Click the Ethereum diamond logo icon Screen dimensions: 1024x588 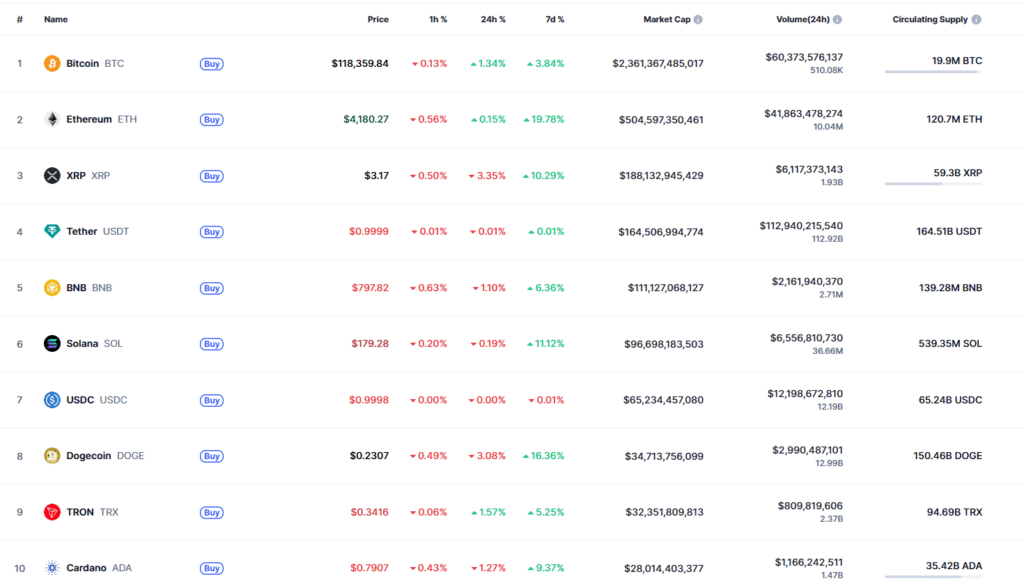[x=52, y=119]
